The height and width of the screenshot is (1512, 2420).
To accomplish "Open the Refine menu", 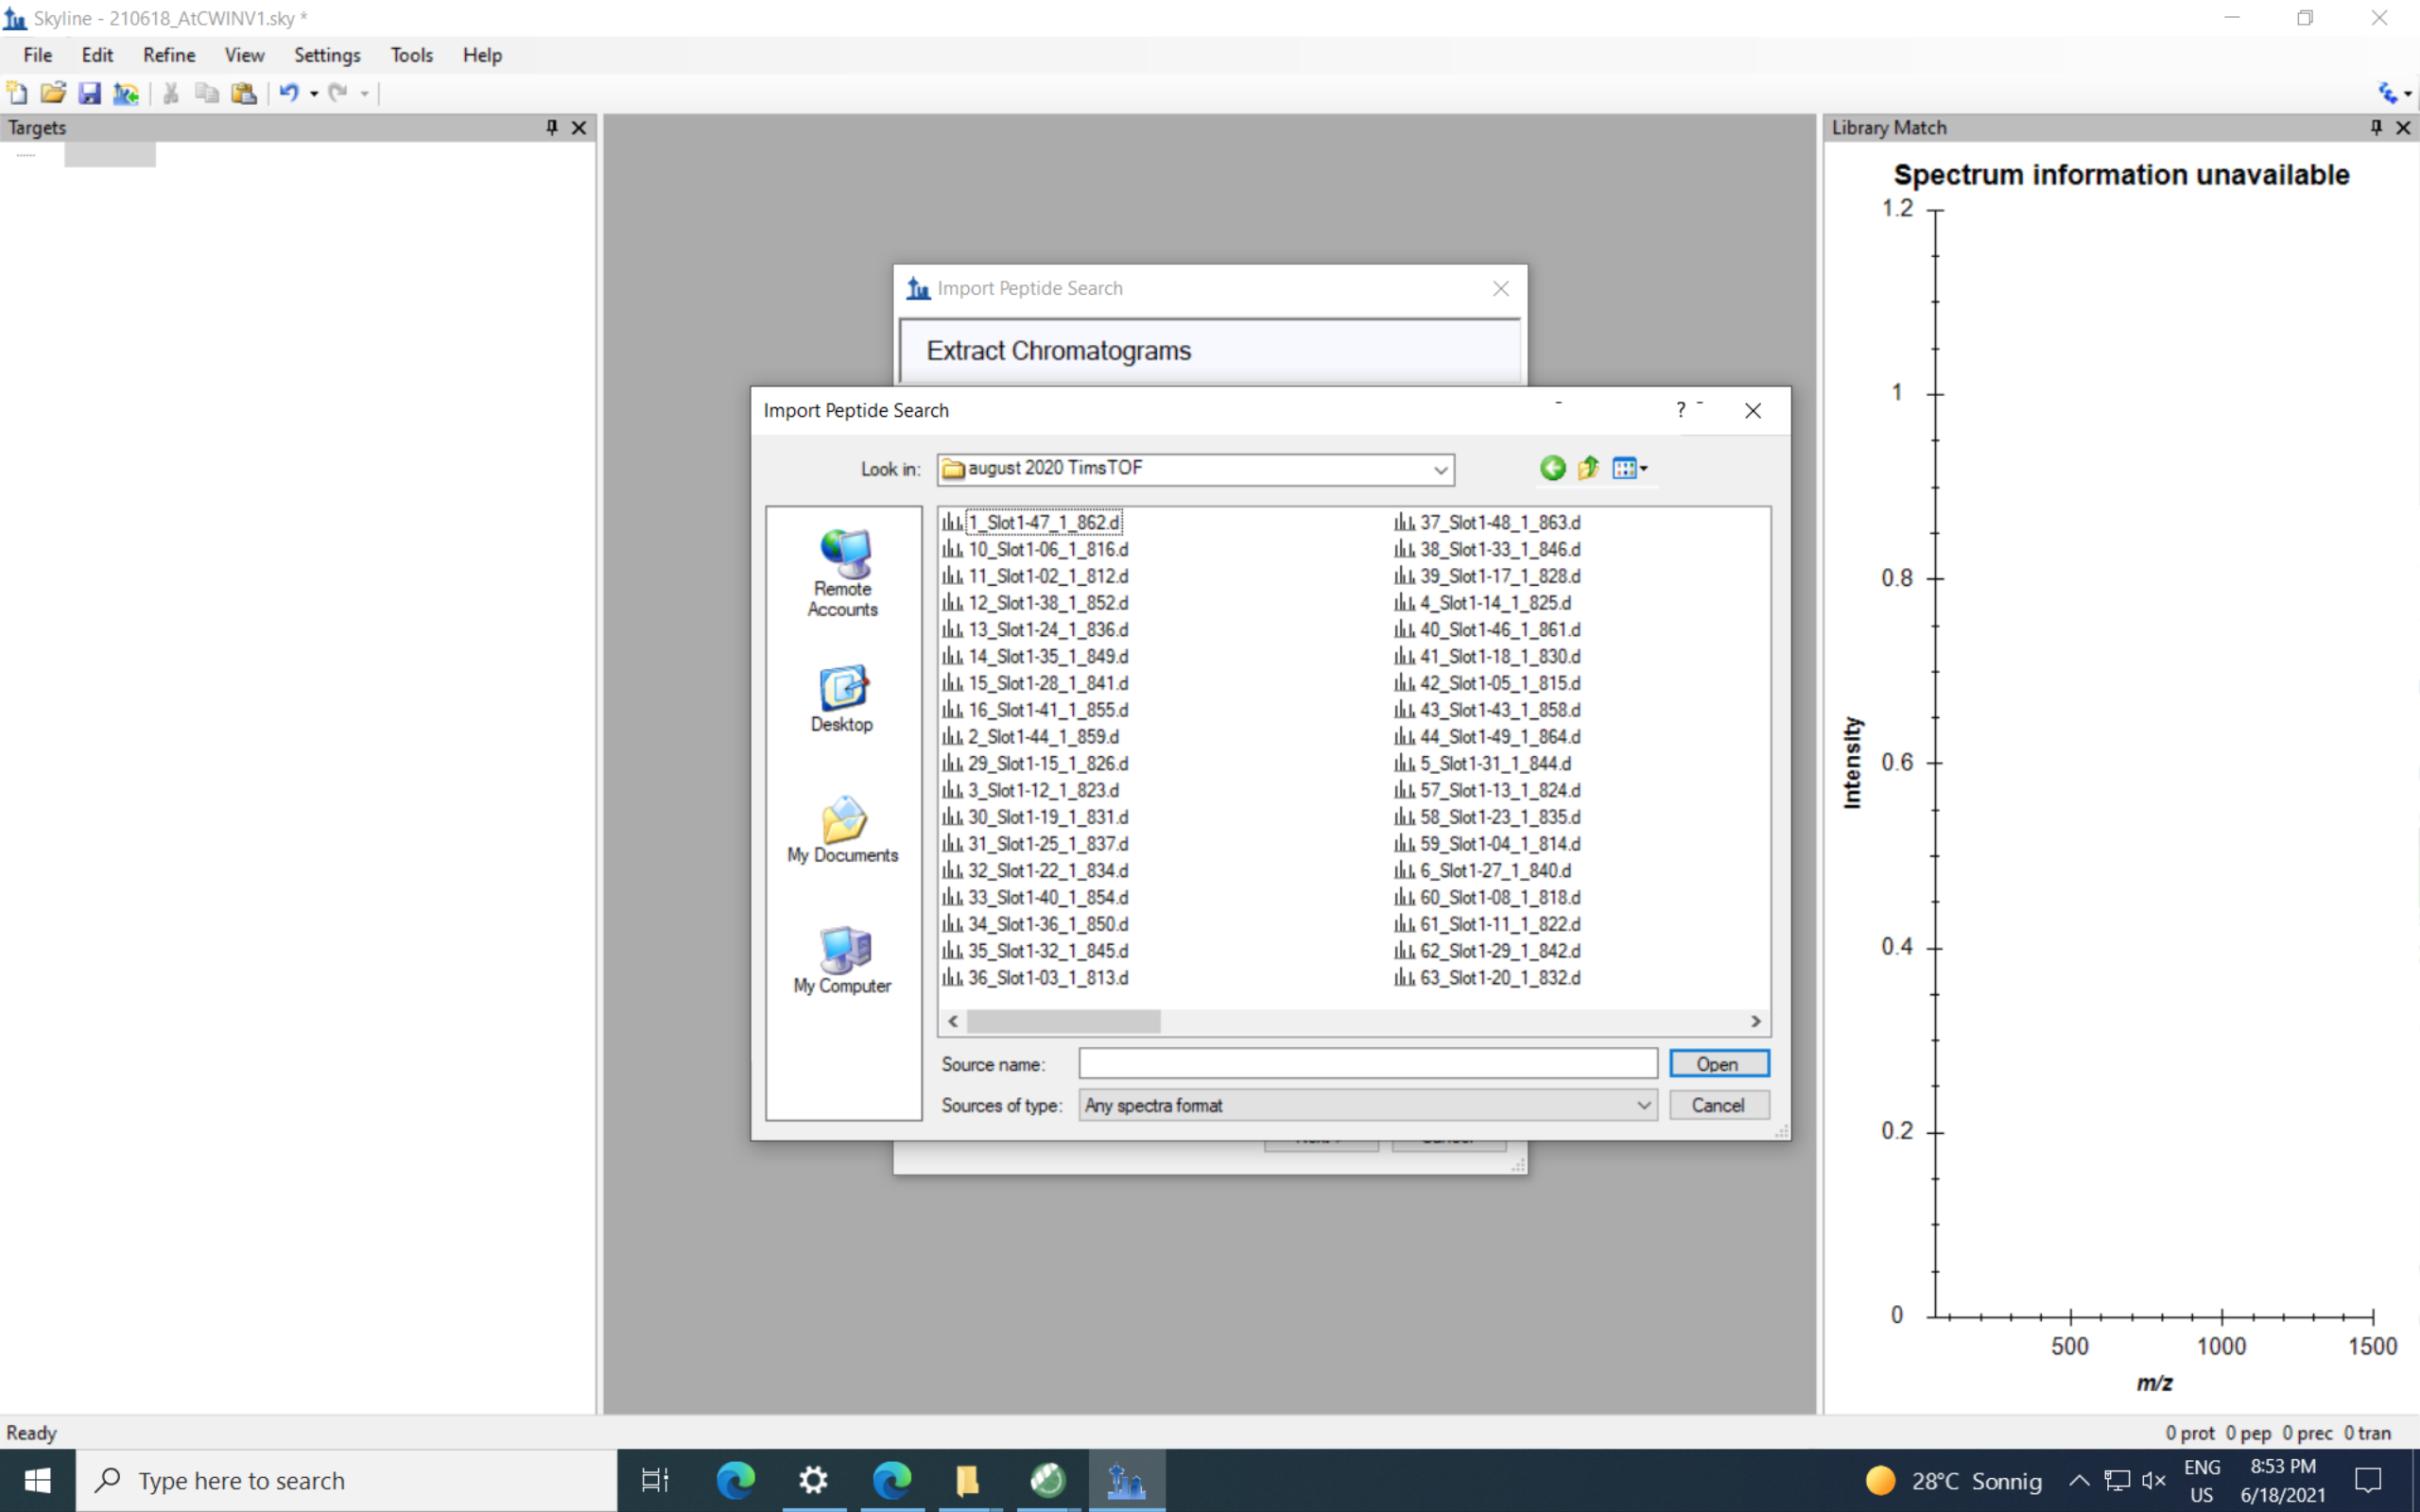I will point(168,55).
